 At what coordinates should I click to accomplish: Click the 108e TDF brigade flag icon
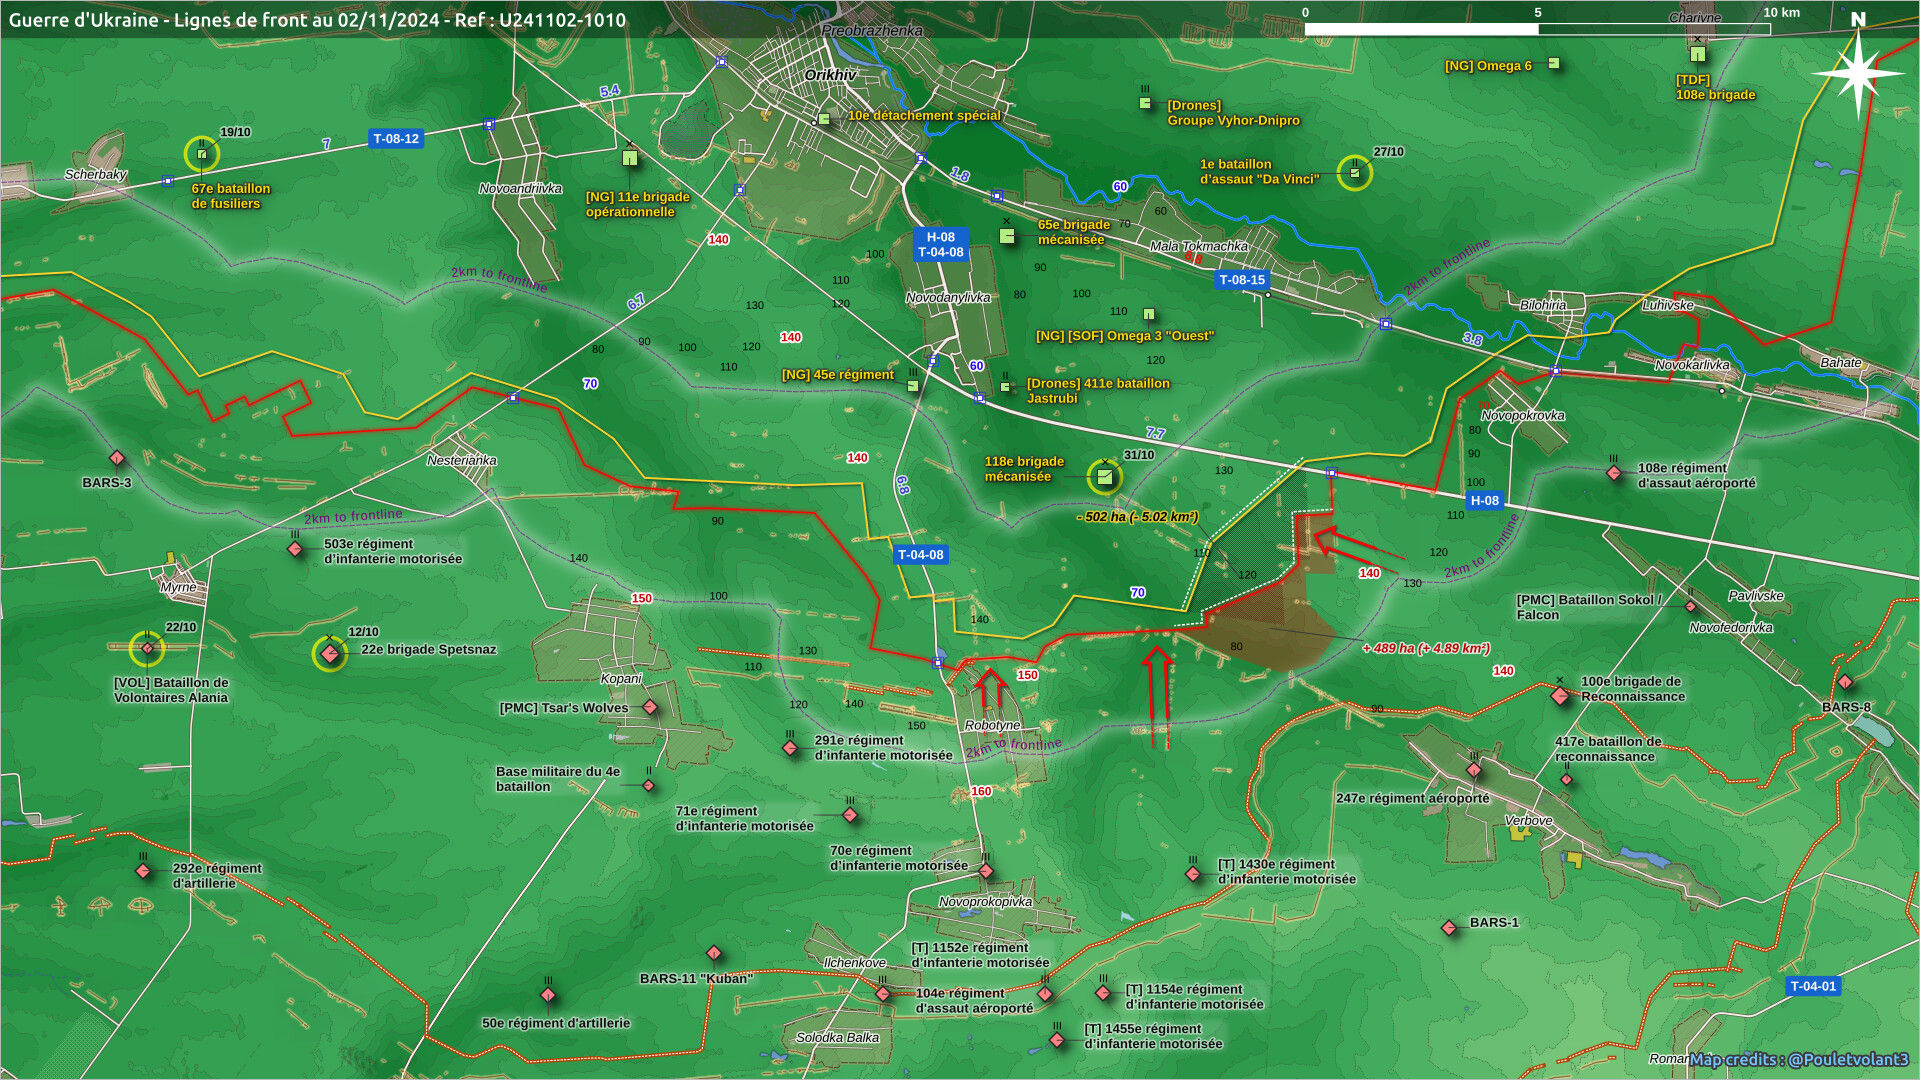(x=1697, y=53)
